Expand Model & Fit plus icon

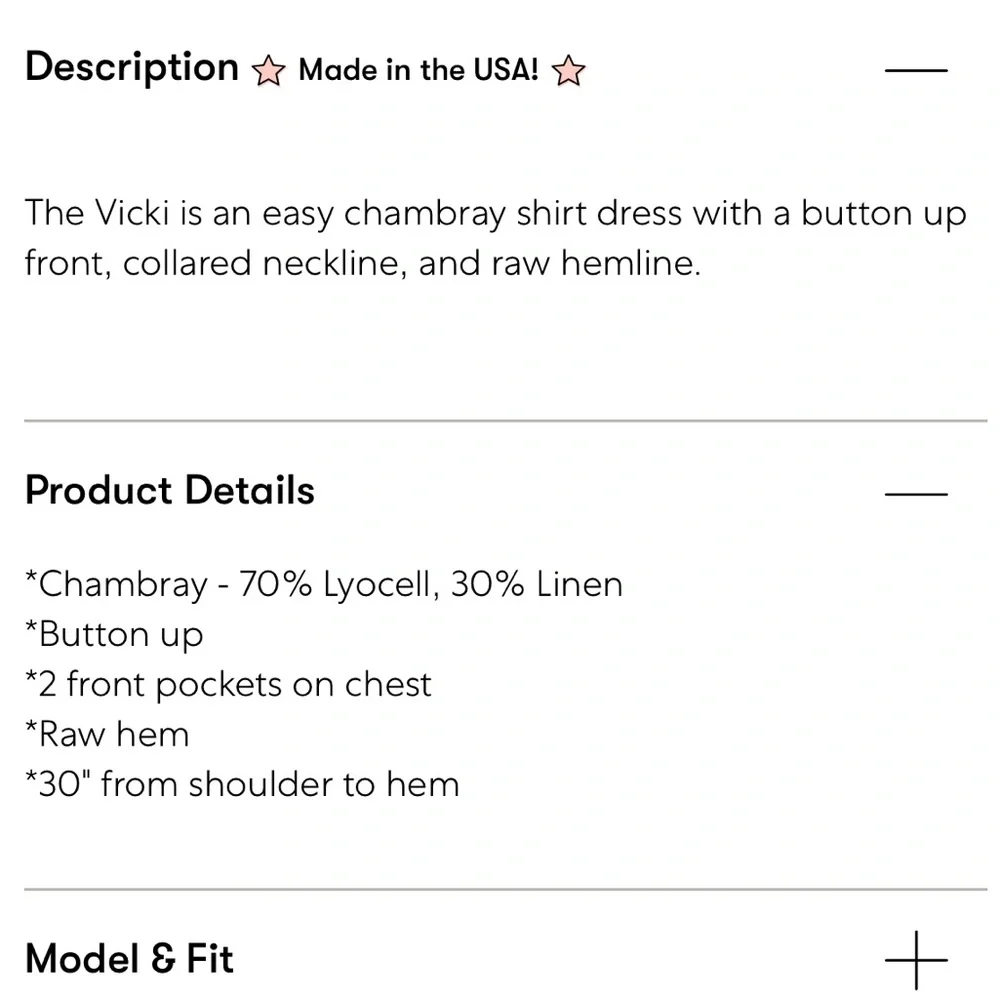916,960
